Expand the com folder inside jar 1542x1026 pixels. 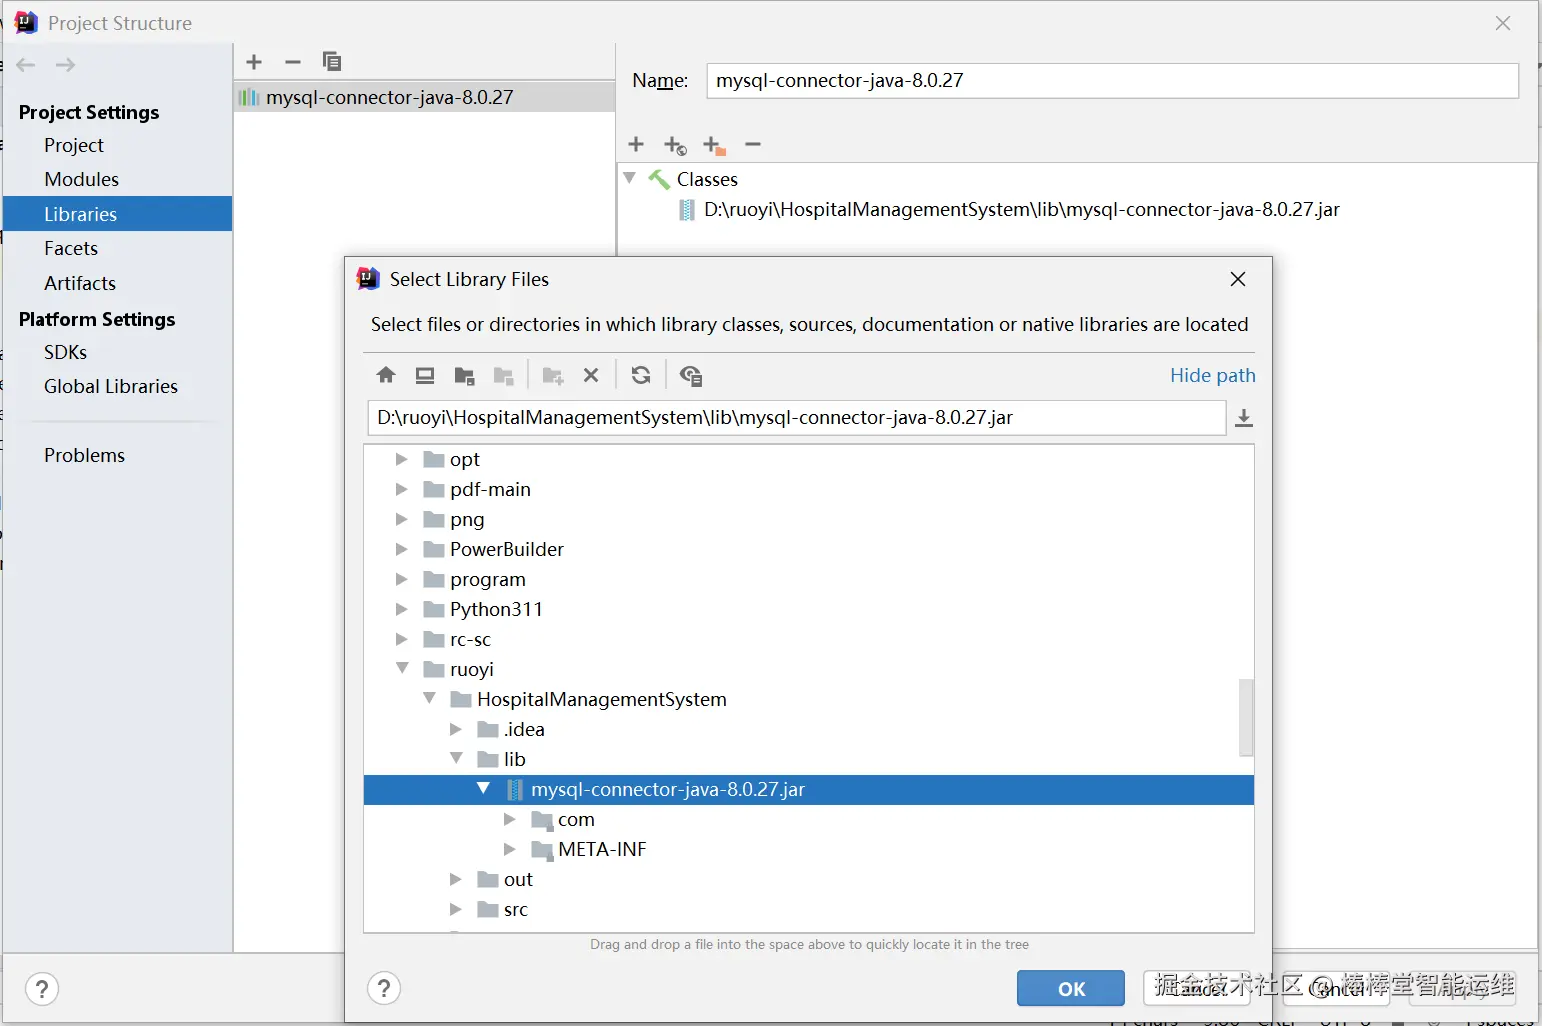coord(509,819)
